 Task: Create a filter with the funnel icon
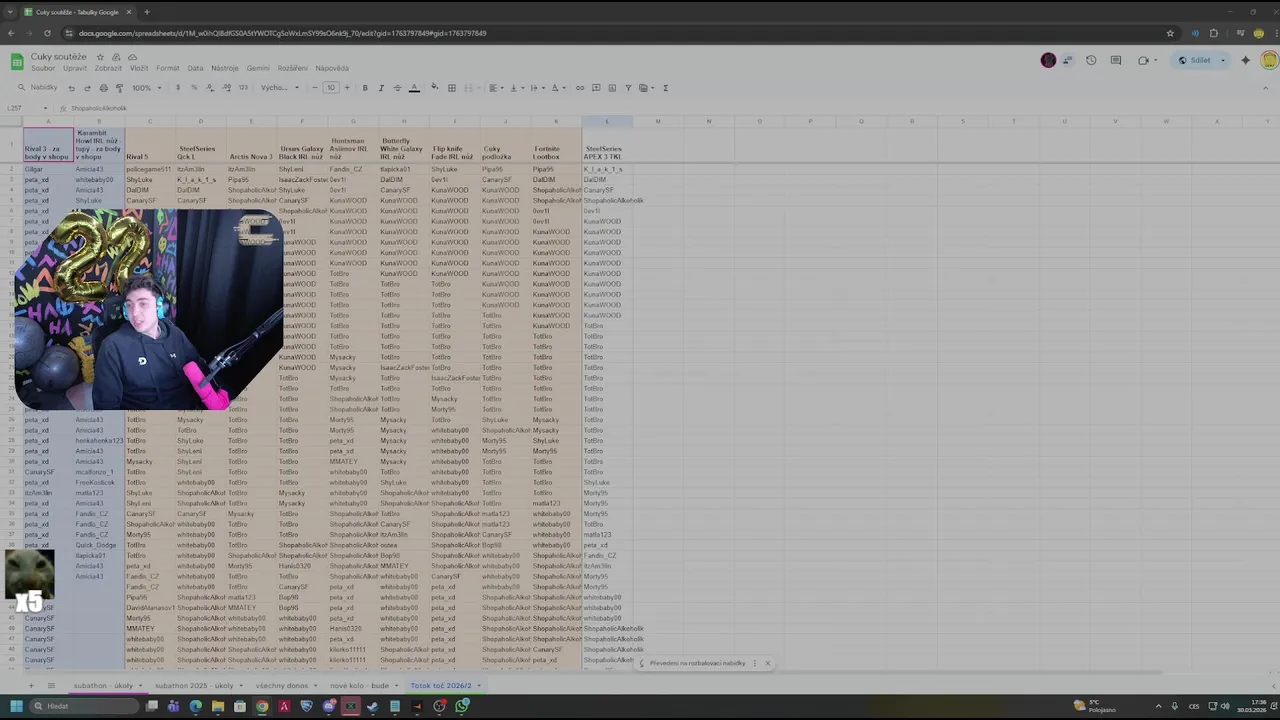628,88
